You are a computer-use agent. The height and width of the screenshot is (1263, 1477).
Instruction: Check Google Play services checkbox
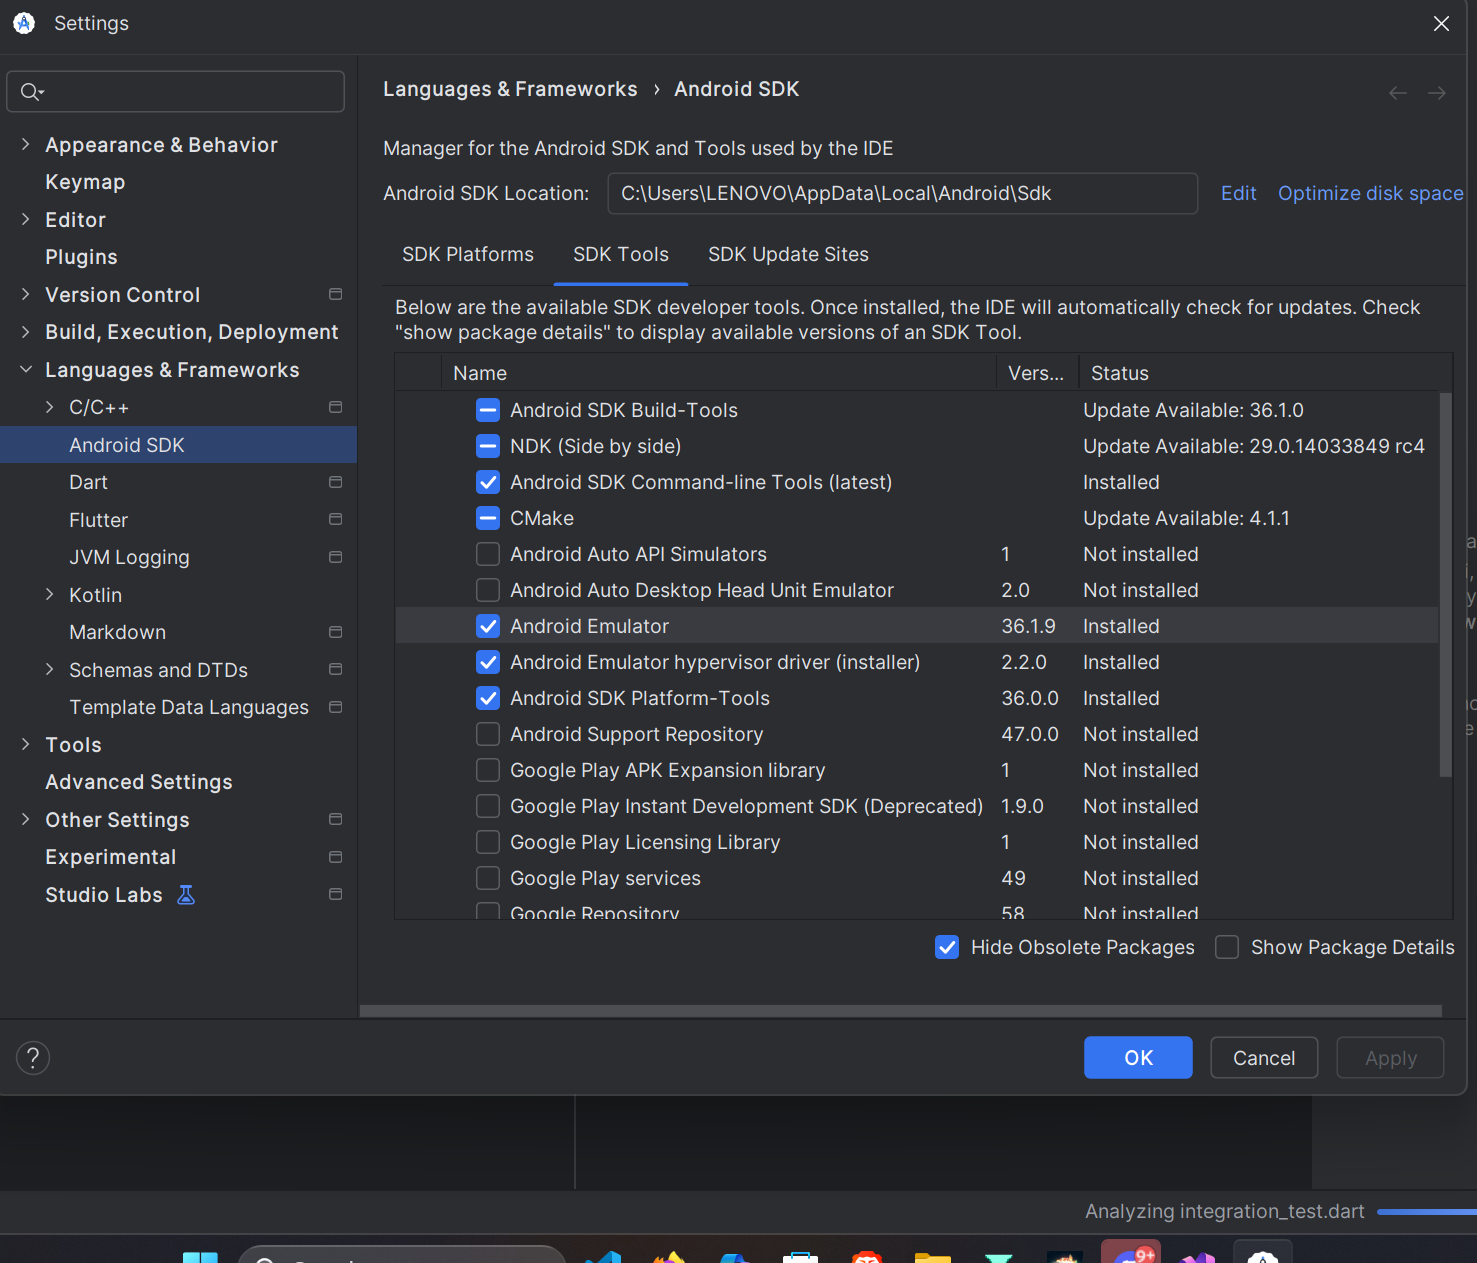[x=488, y=878]
